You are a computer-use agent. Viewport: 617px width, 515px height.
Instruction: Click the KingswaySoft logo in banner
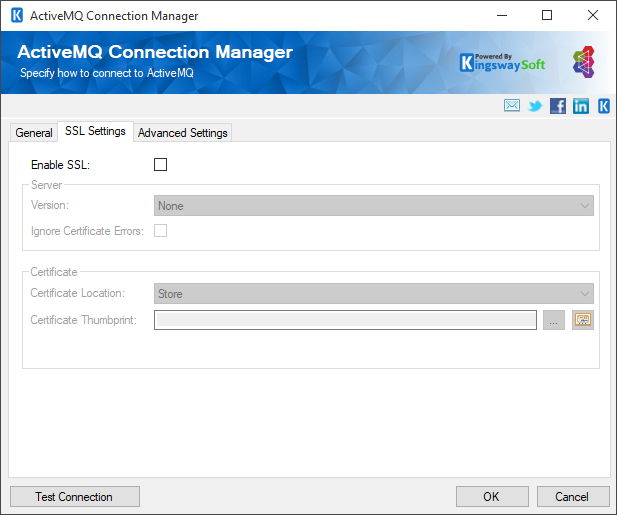coord(502,63)
